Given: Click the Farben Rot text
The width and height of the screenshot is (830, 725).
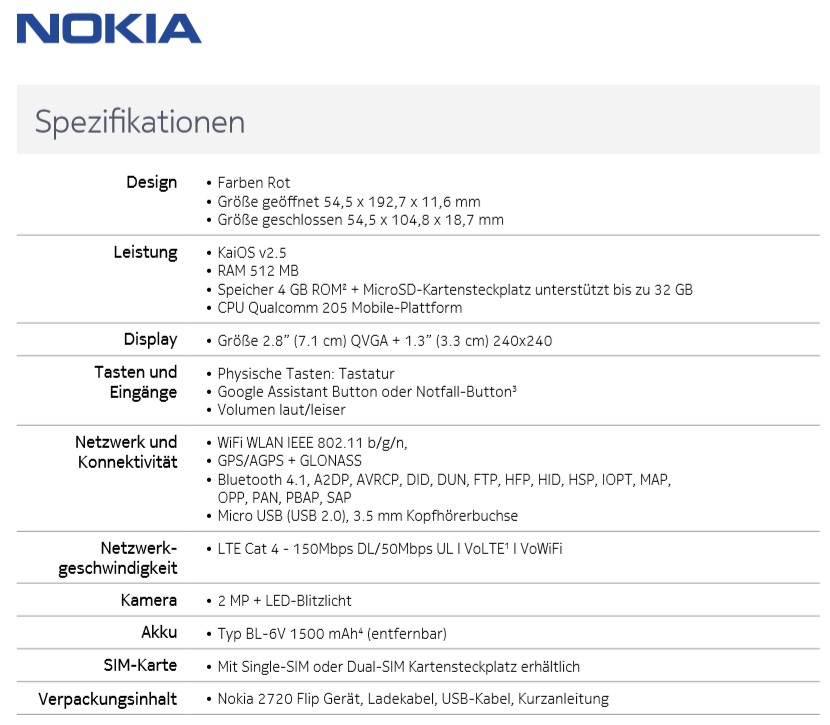Looking at the screenshot, I should pyautogui.click(x=254, y=183).
